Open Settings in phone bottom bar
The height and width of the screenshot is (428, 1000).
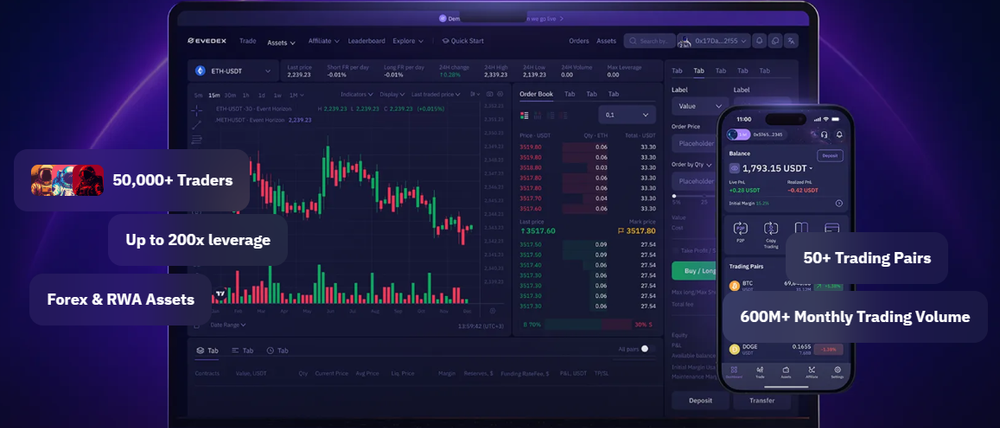[x=837, y=373]
